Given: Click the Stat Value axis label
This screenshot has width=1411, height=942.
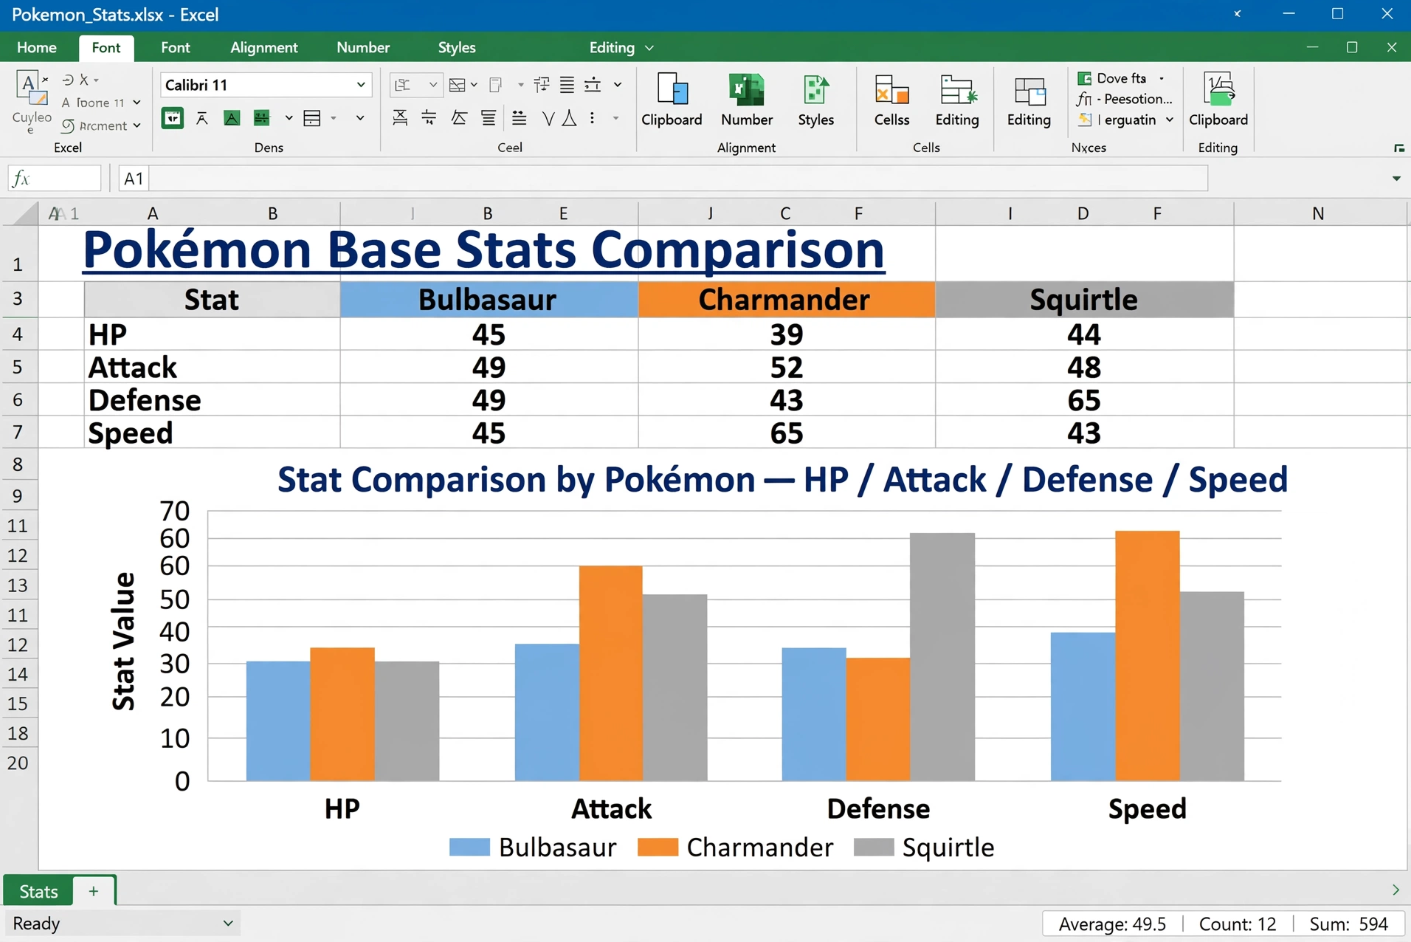Looking at the screenshot, I should [x=123, y=642].
